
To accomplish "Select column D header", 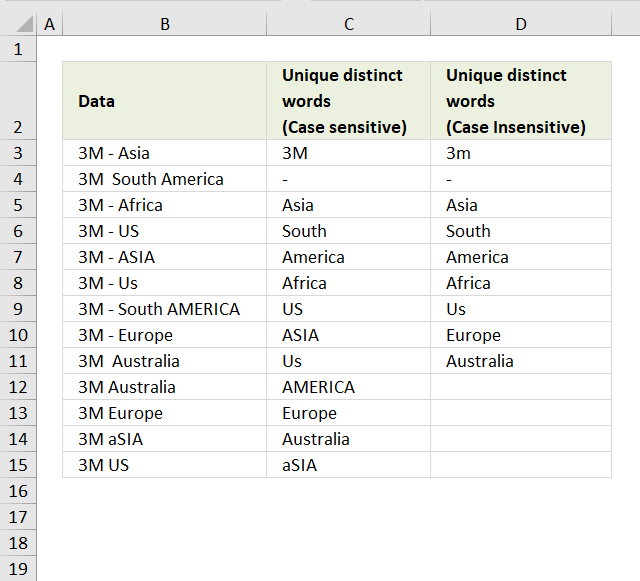I will 521,24.
